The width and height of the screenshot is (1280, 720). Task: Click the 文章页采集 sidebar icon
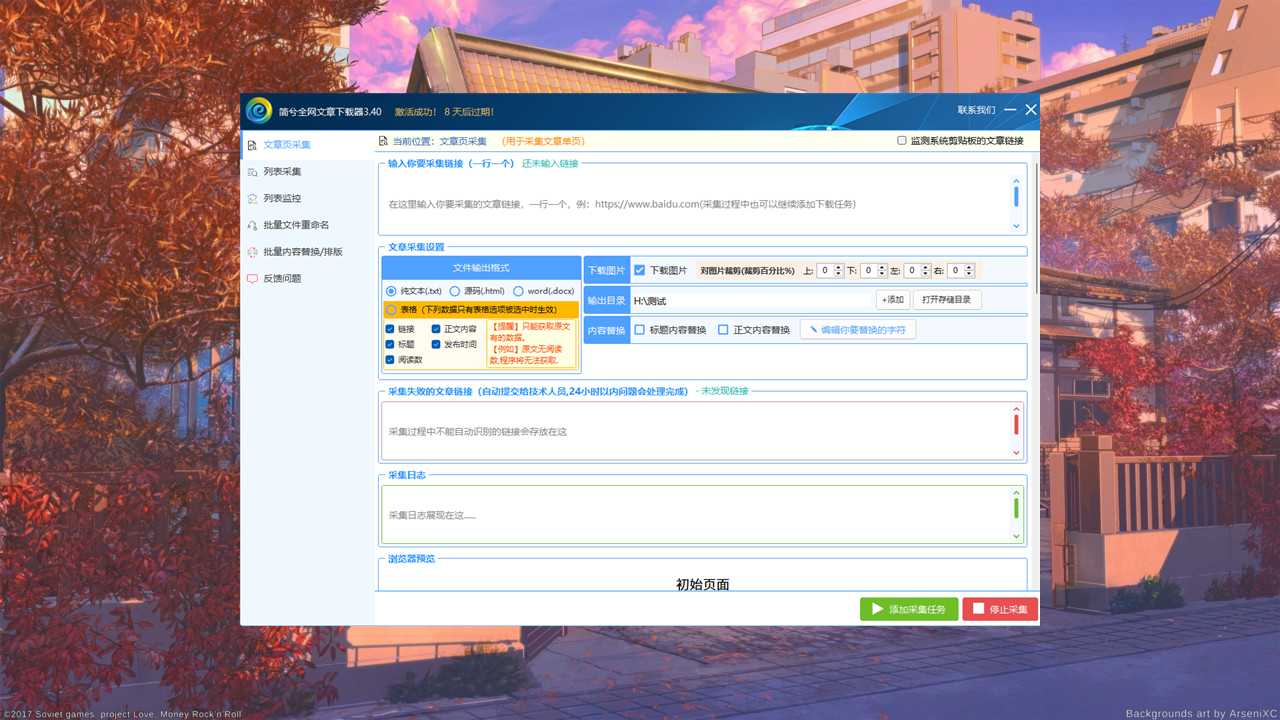[252, 145]
